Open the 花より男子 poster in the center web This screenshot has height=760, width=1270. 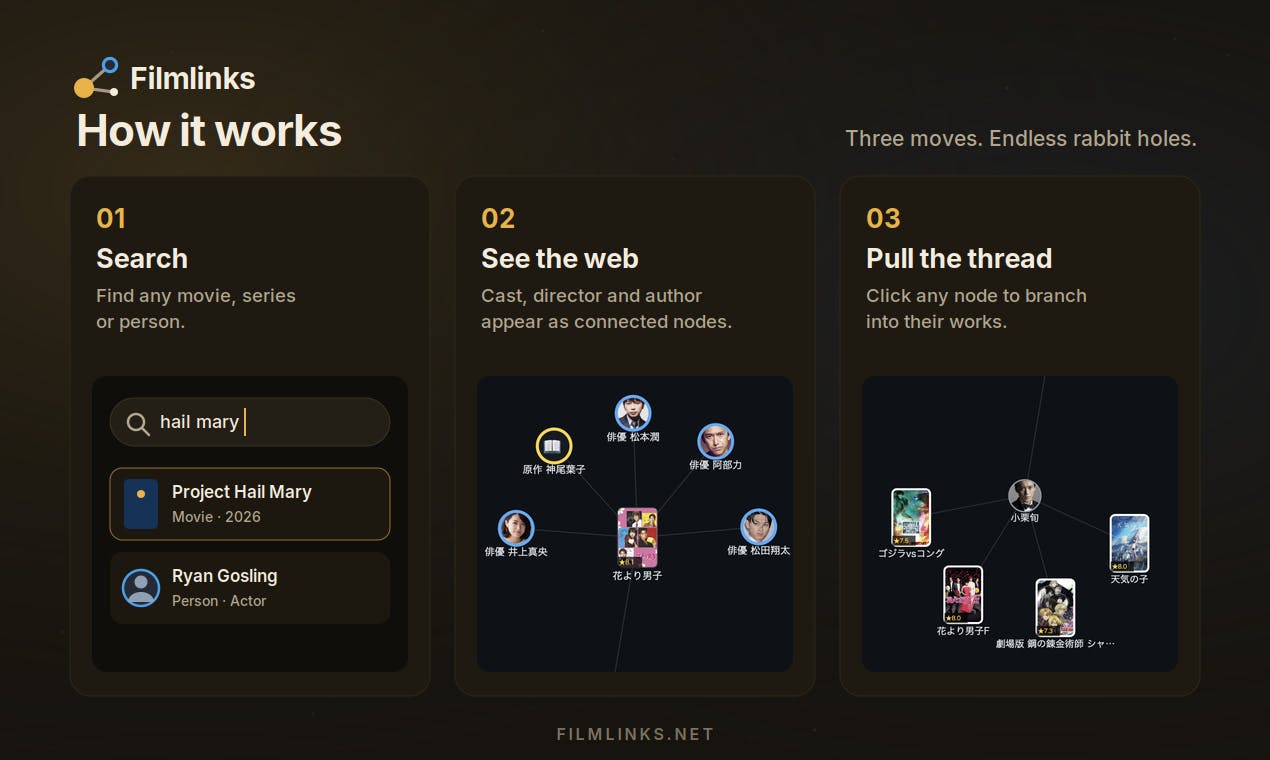pos(638,538)
